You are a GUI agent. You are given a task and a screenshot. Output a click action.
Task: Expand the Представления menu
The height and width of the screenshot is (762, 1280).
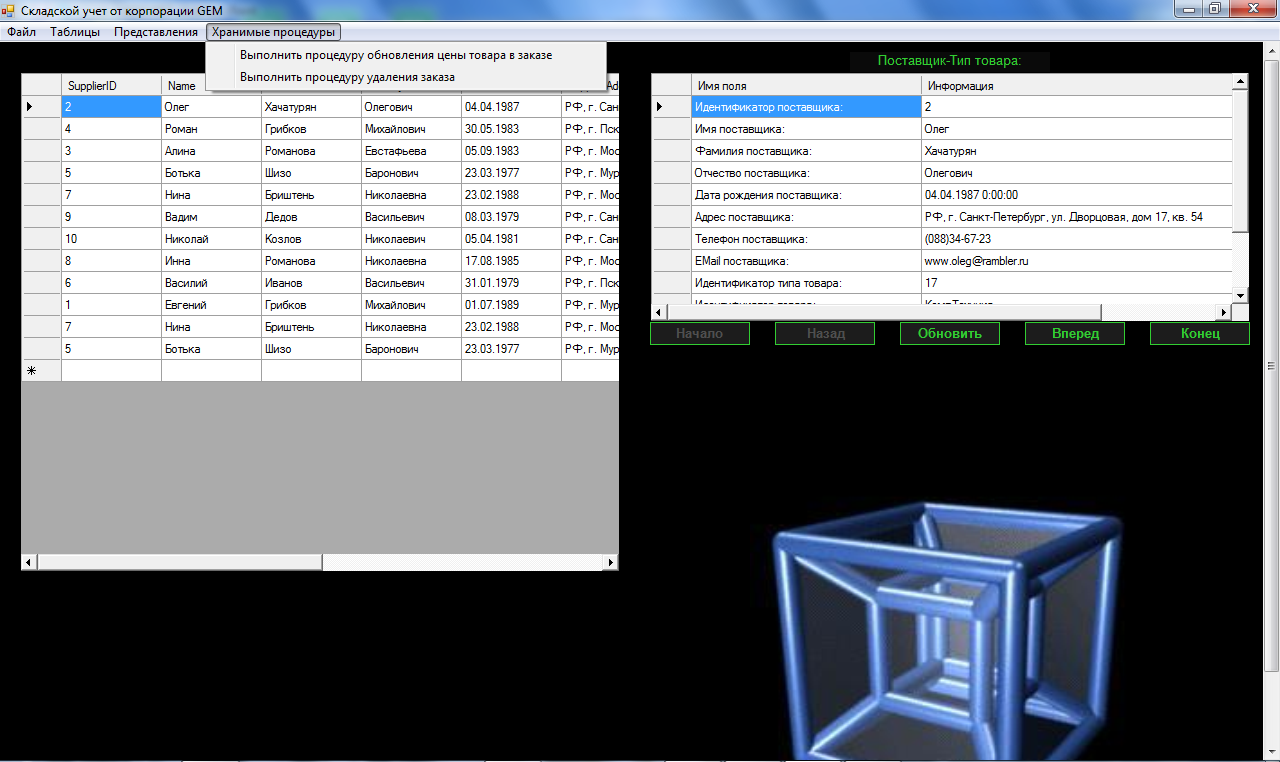[156, 32]
